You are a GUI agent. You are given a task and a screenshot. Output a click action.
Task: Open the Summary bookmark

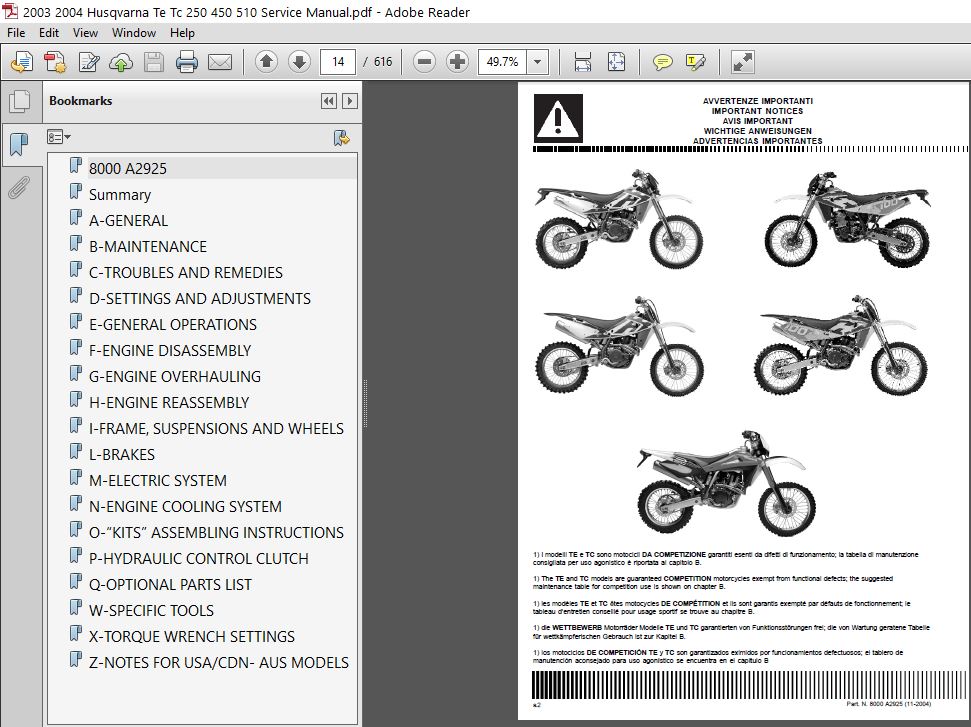pyautogui.click(x=120, y=194)
